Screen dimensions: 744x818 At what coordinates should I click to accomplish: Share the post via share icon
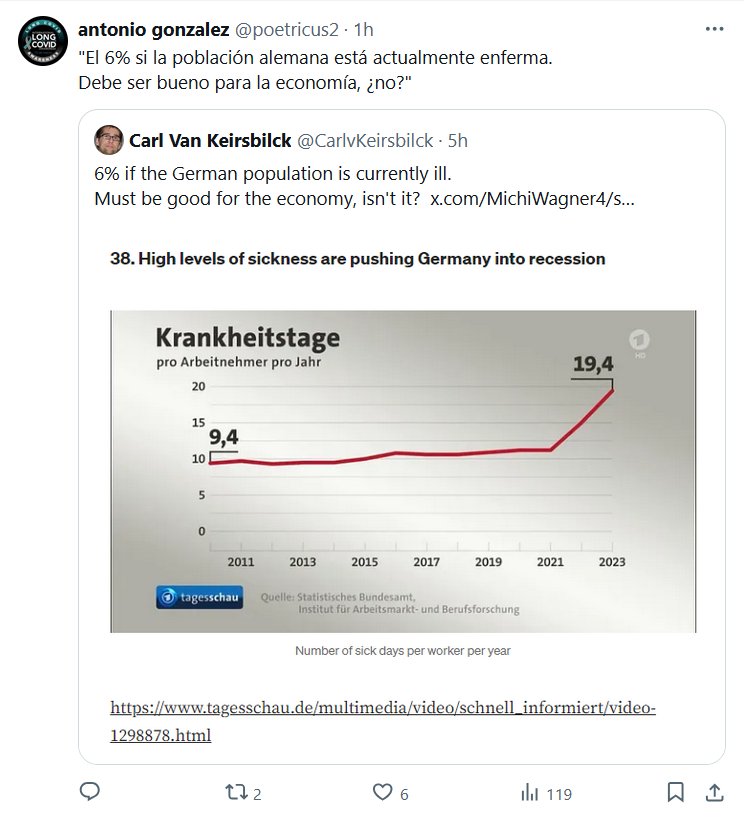[714, 793]
